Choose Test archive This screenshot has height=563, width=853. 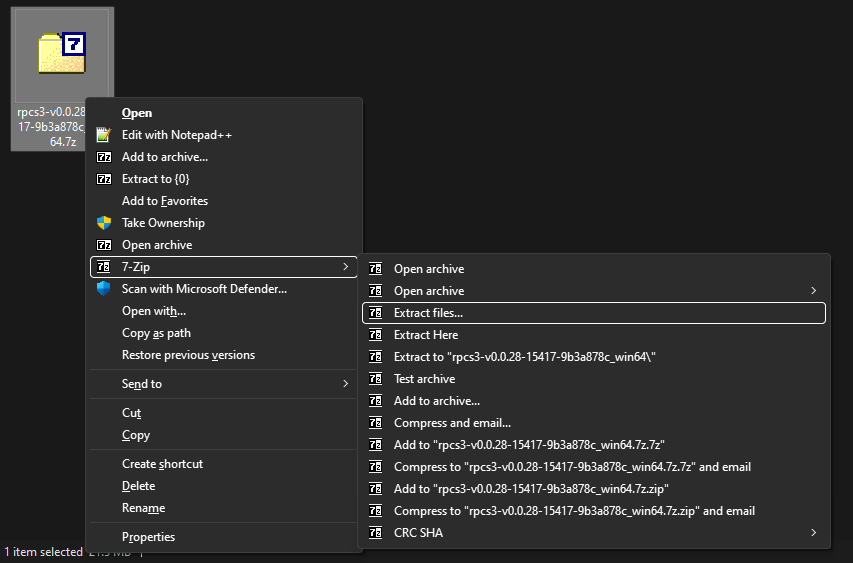(x=594, y=379)
